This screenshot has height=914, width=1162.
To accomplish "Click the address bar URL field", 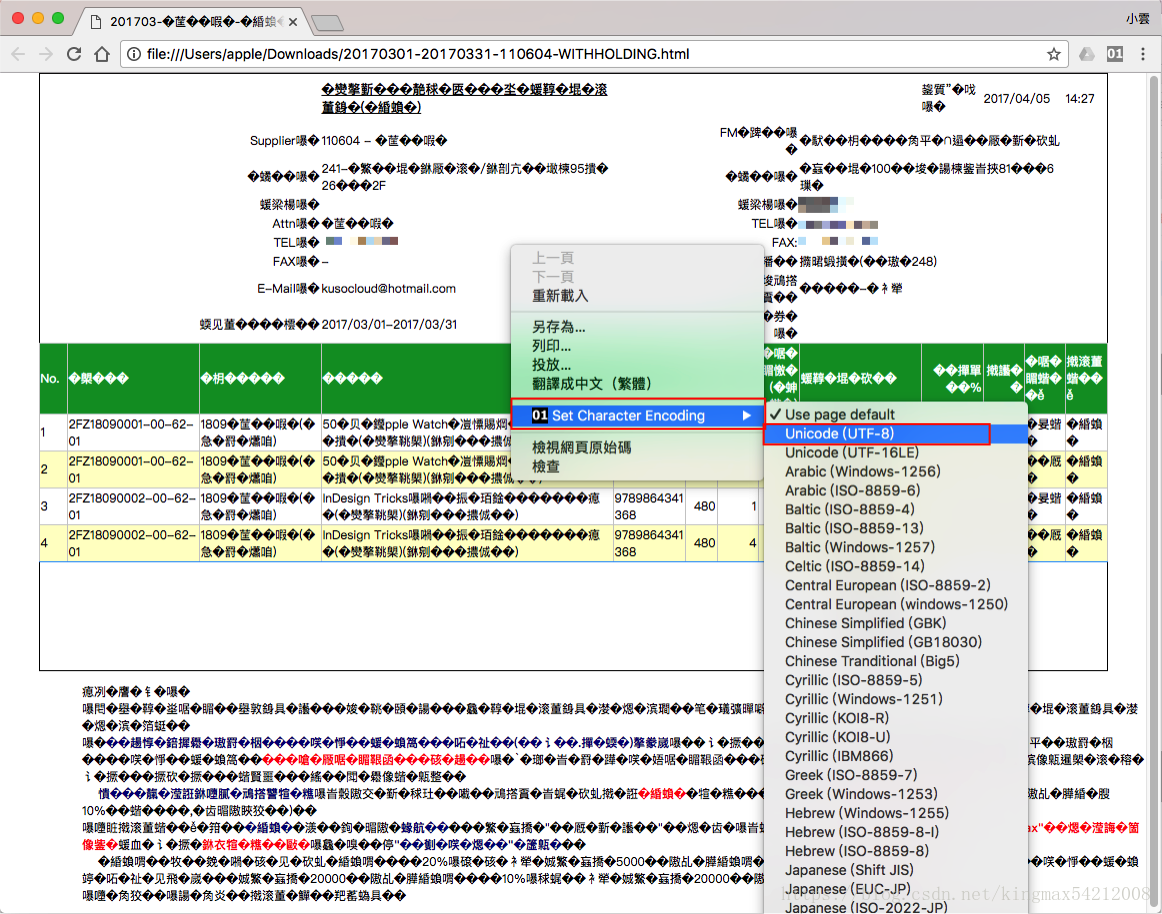I will click(593, 54).
